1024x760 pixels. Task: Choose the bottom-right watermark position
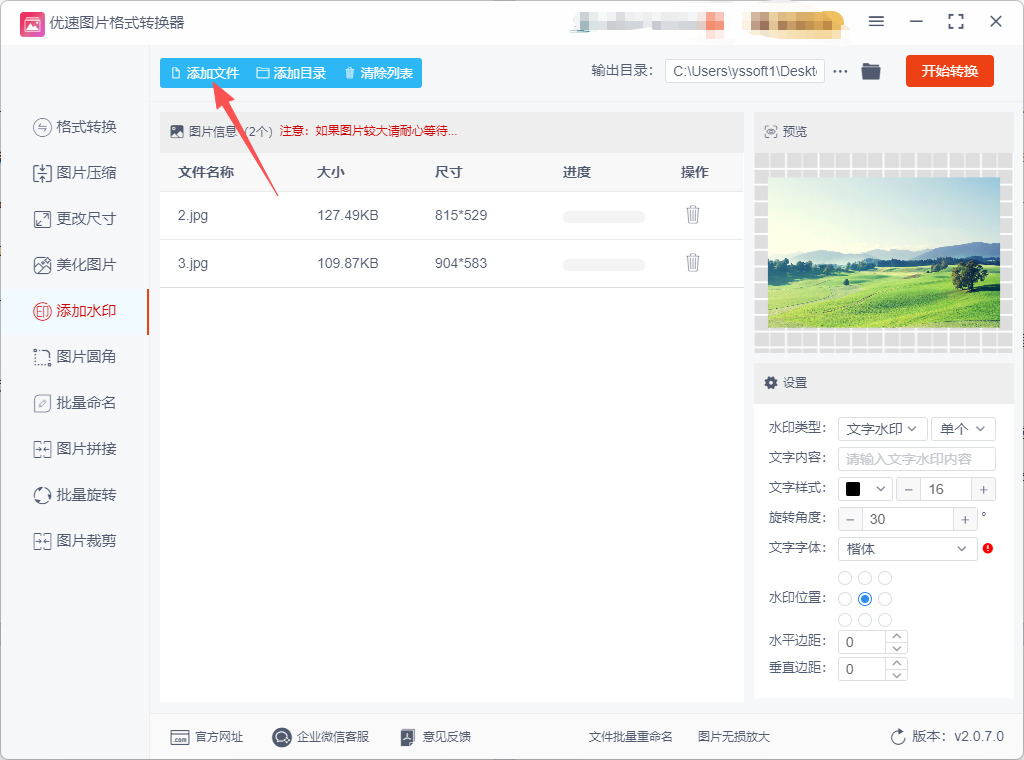point(885,620)
